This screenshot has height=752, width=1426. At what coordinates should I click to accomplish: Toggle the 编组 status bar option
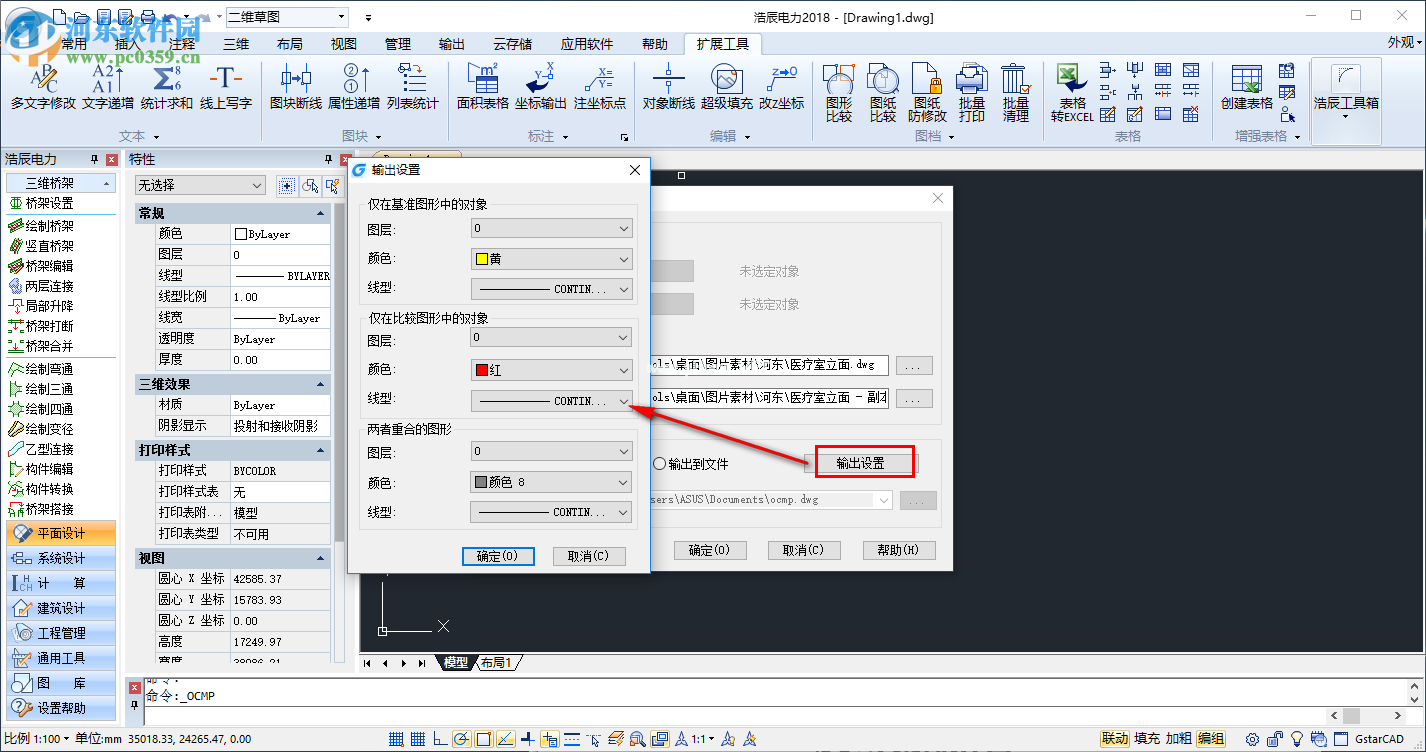pos(1211,739)
